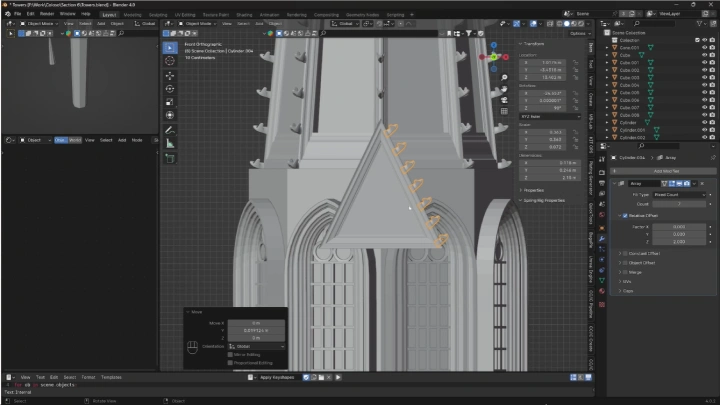Switch to the Modeling workspace tab
Screen dimensions: 720x405
pyautogui.click(x=132, y=15)
